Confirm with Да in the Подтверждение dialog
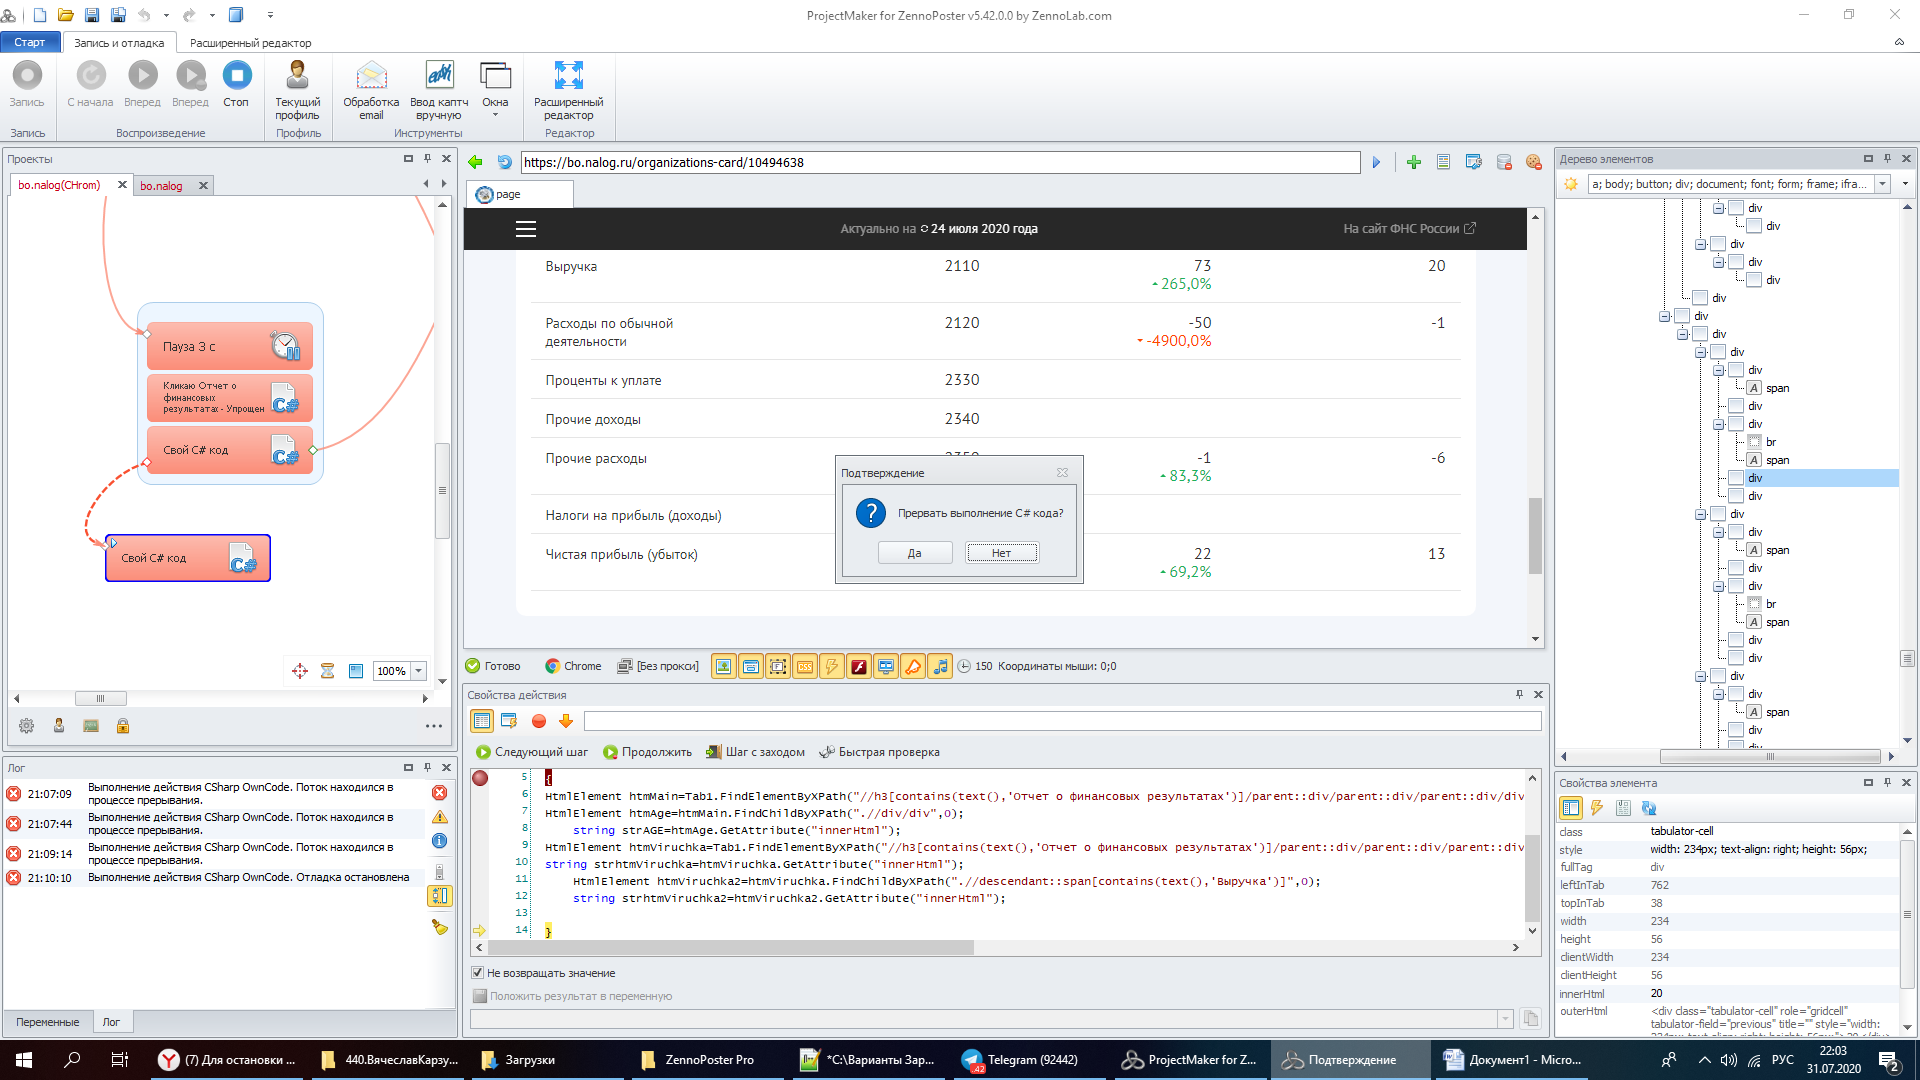The image size is (1920, 1080). (x=915, y=553)
